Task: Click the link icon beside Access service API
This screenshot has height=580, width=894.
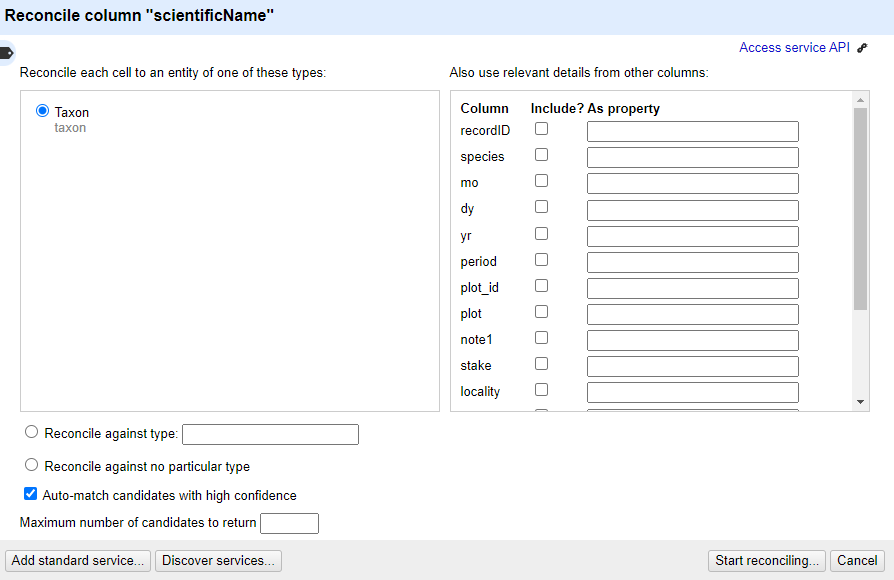Action: [x=862, y=48]
